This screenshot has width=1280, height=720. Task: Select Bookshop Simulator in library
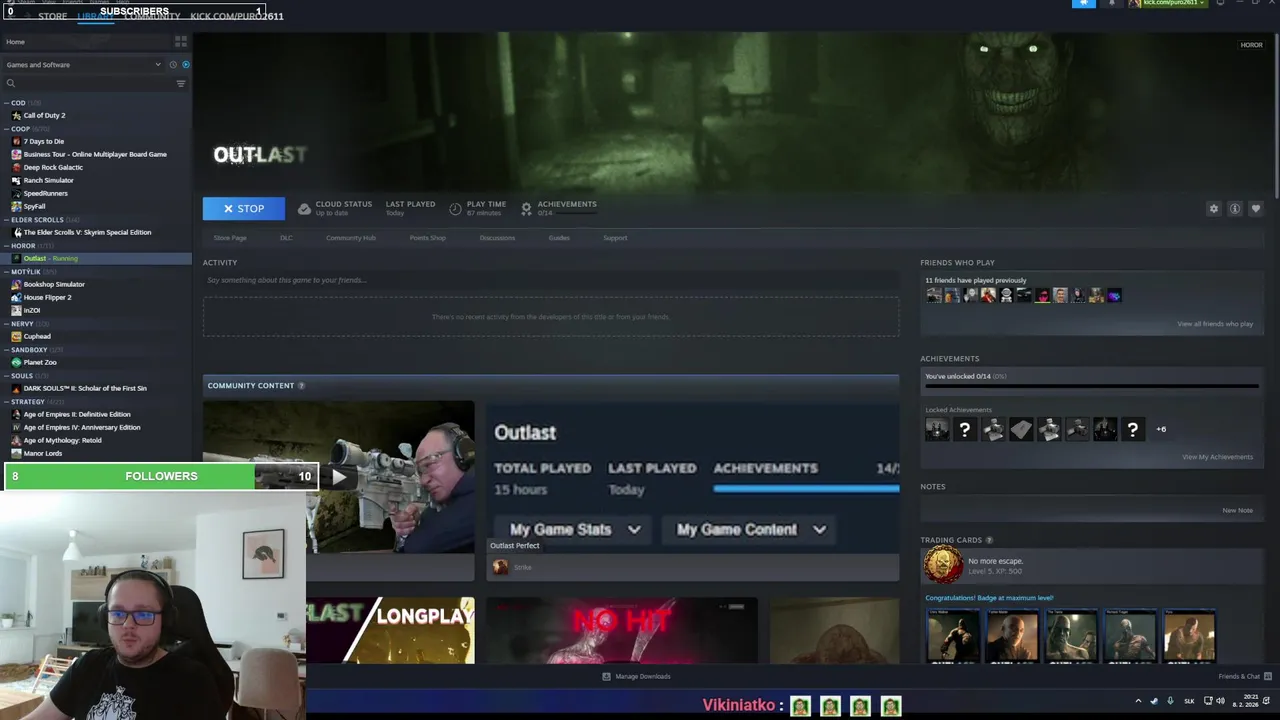tap(54, 285)
